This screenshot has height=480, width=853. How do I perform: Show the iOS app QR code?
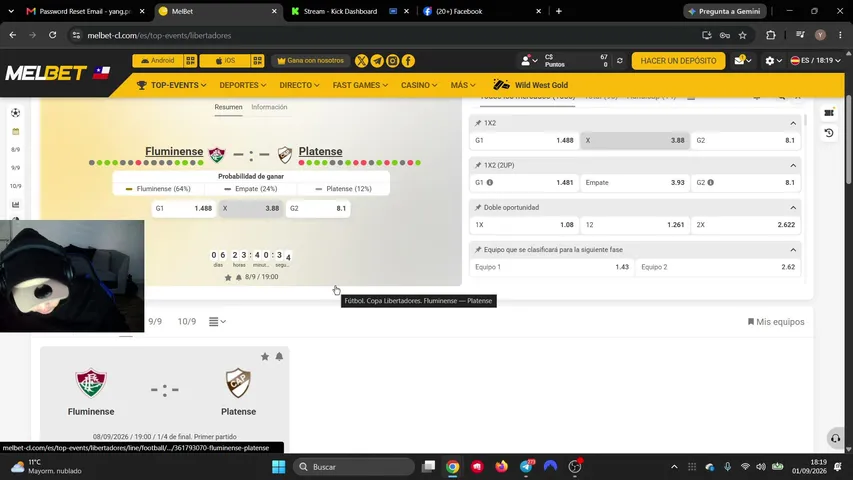point(258,60)
